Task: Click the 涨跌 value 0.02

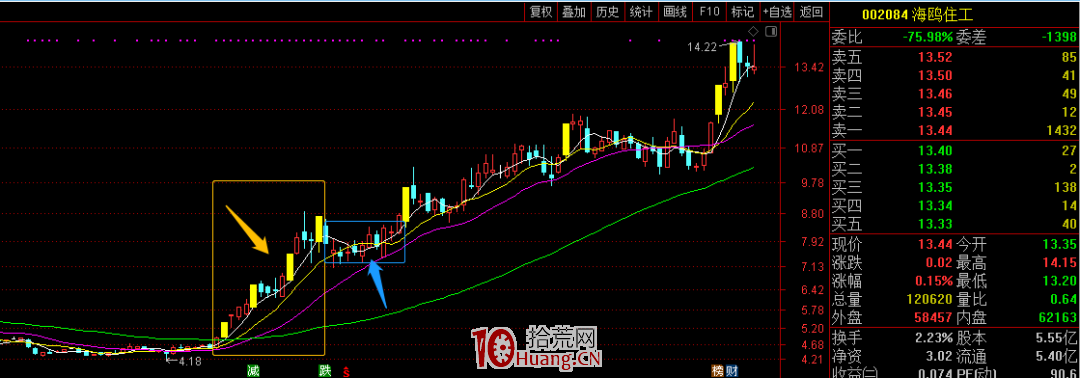Action: pyautogui.click(x=940, y=262)
